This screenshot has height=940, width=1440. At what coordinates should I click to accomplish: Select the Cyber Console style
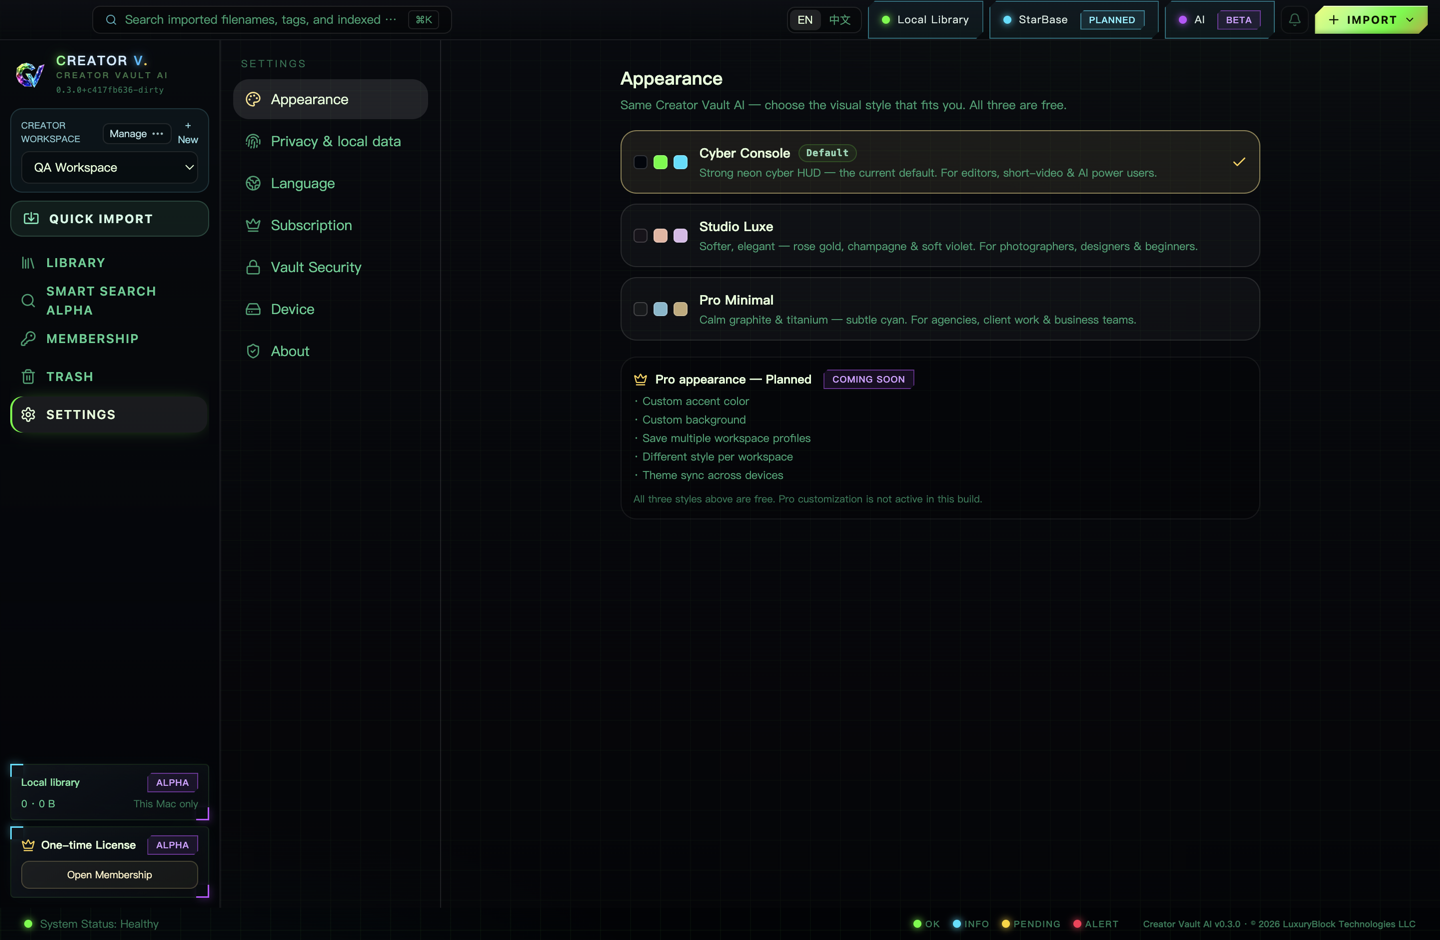coord(940,162)
